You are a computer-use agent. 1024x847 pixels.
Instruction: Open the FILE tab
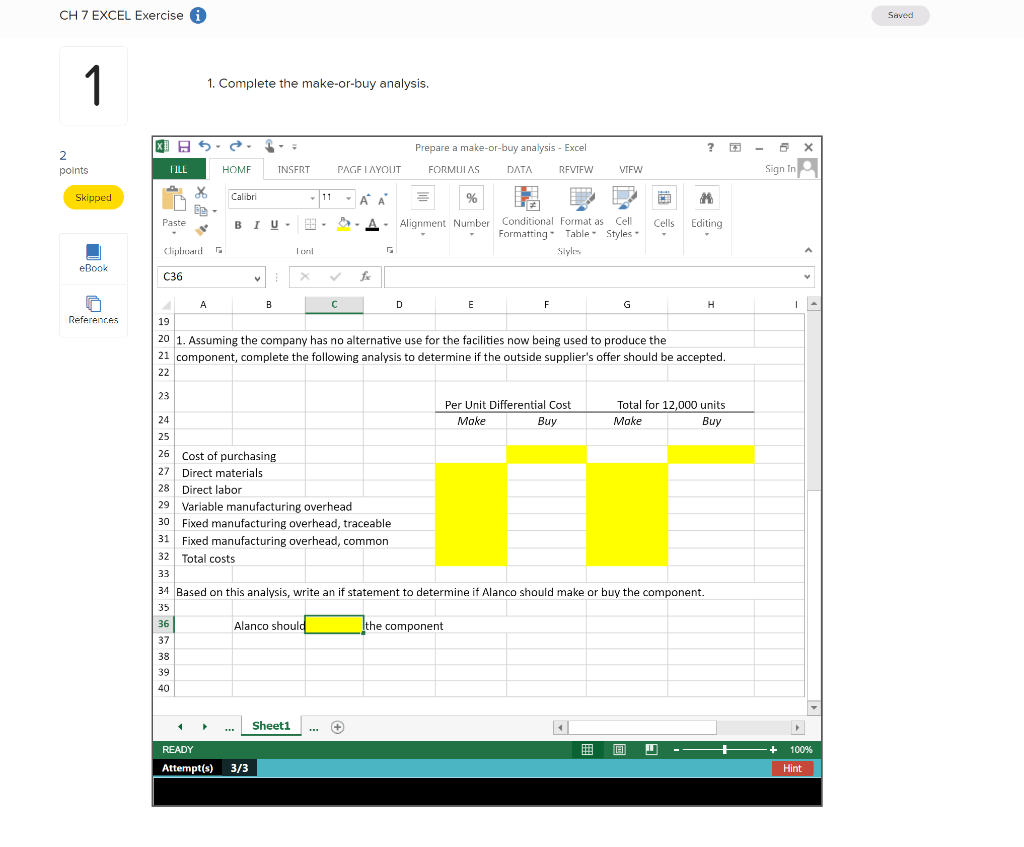point(179,169)
